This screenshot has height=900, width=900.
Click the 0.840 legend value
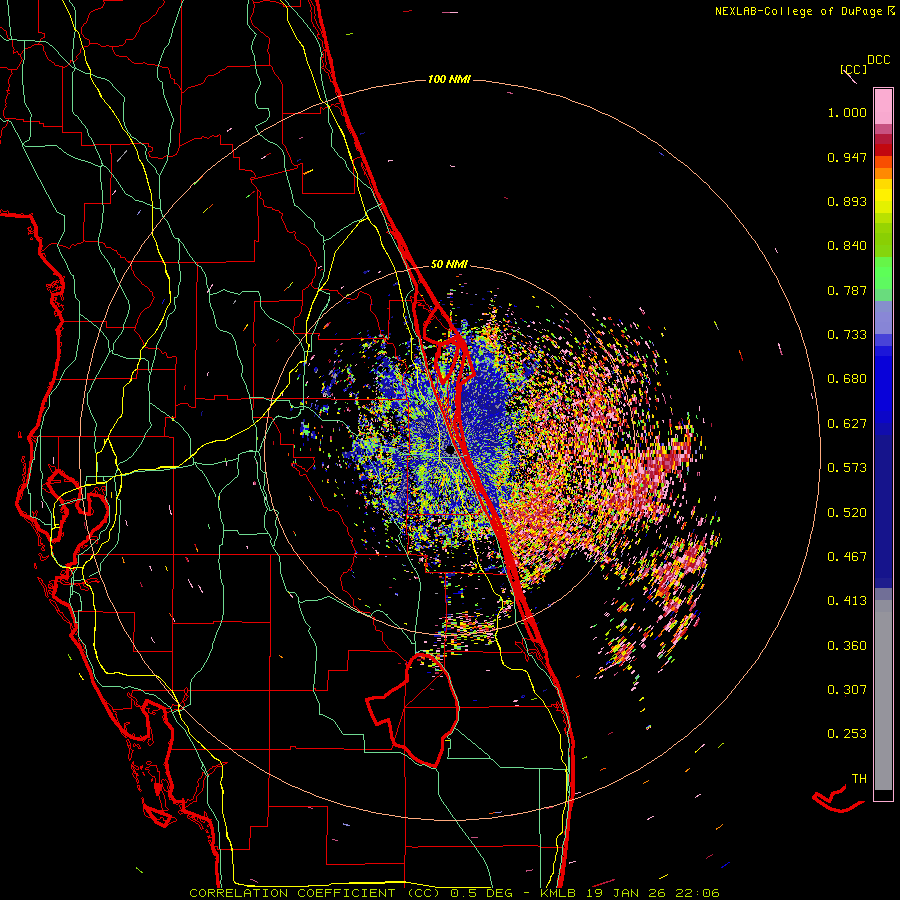pyautogui.click(x=847, y=246)
